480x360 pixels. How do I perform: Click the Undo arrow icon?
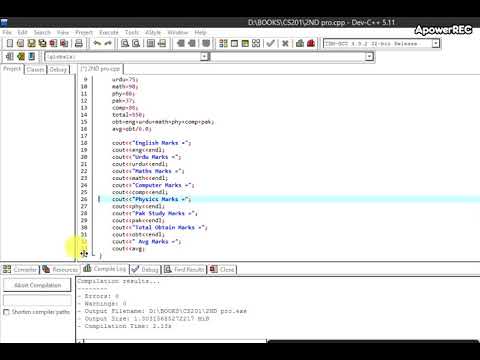[97, 43]
